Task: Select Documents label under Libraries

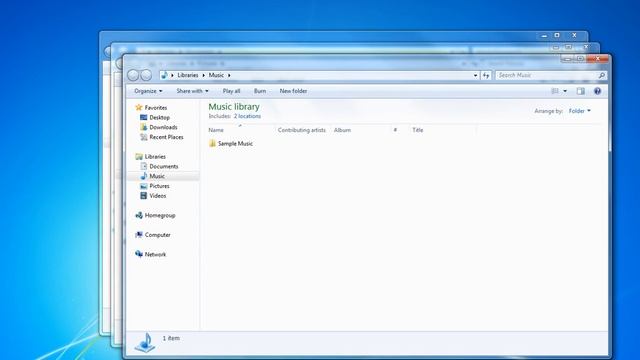Action: click(164, 167)
